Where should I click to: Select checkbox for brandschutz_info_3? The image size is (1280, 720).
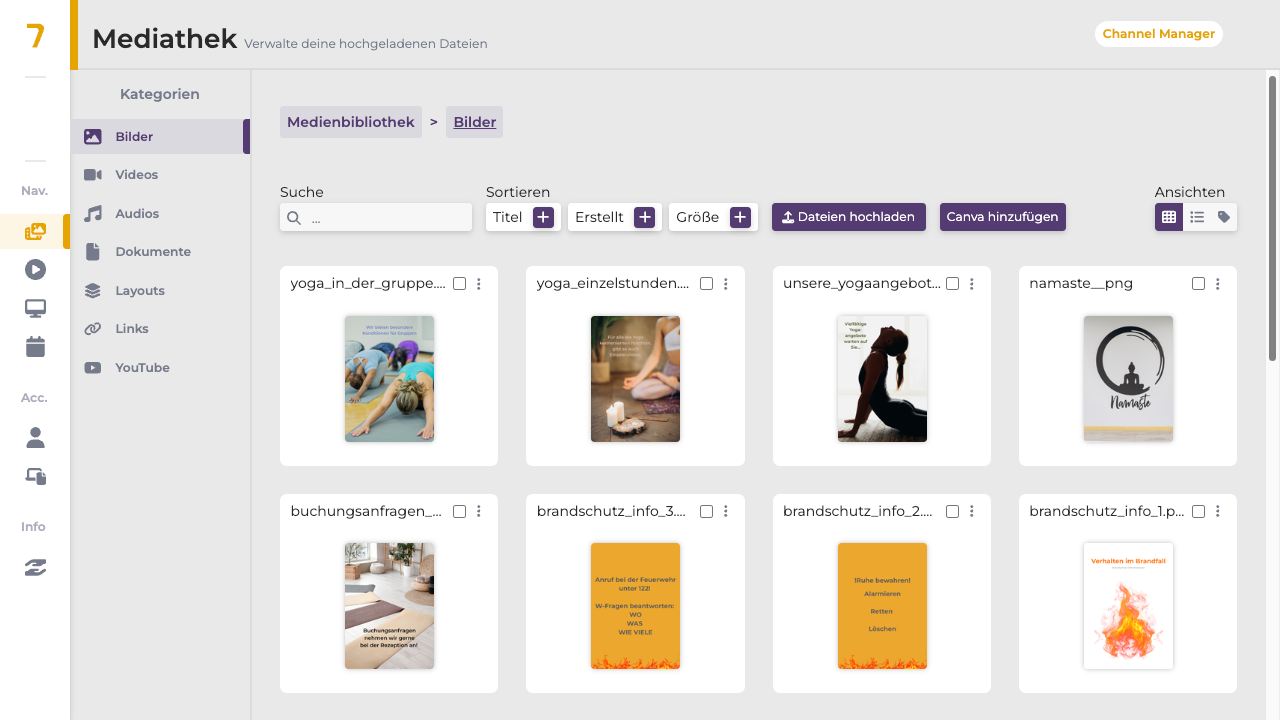[706, 511]
